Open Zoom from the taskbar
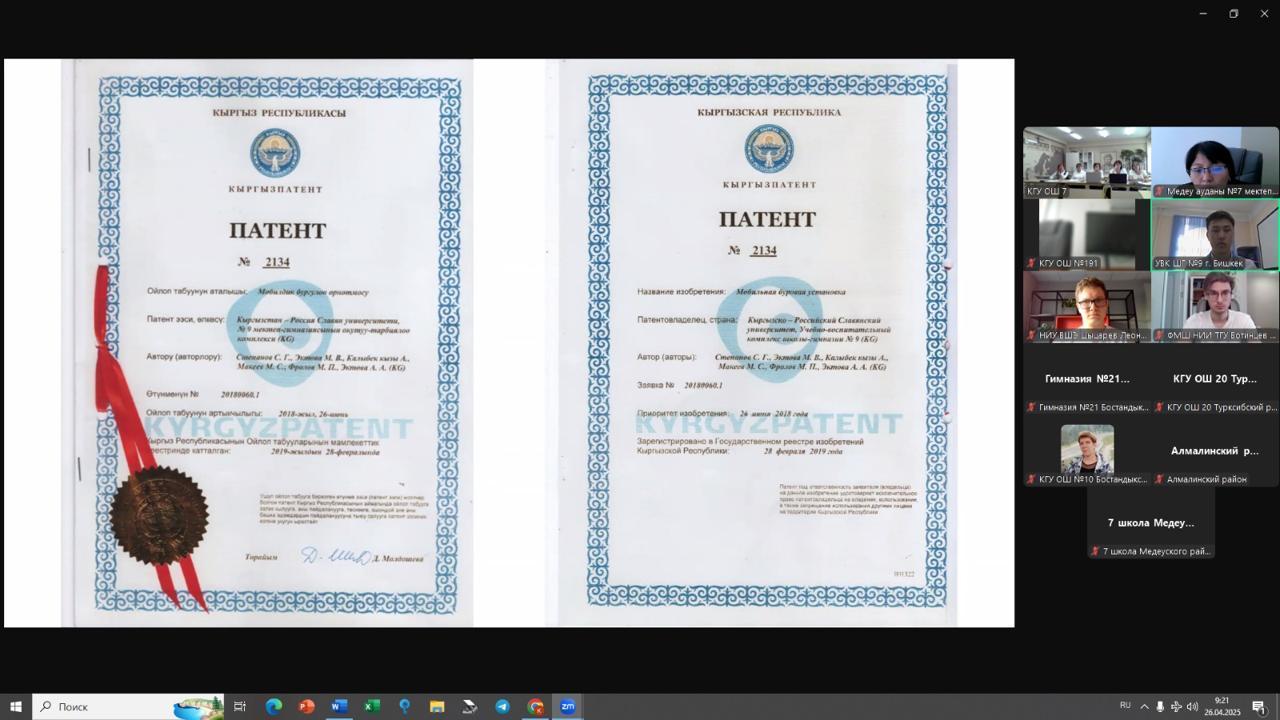1280x720 pixels. tap(567, 706)
